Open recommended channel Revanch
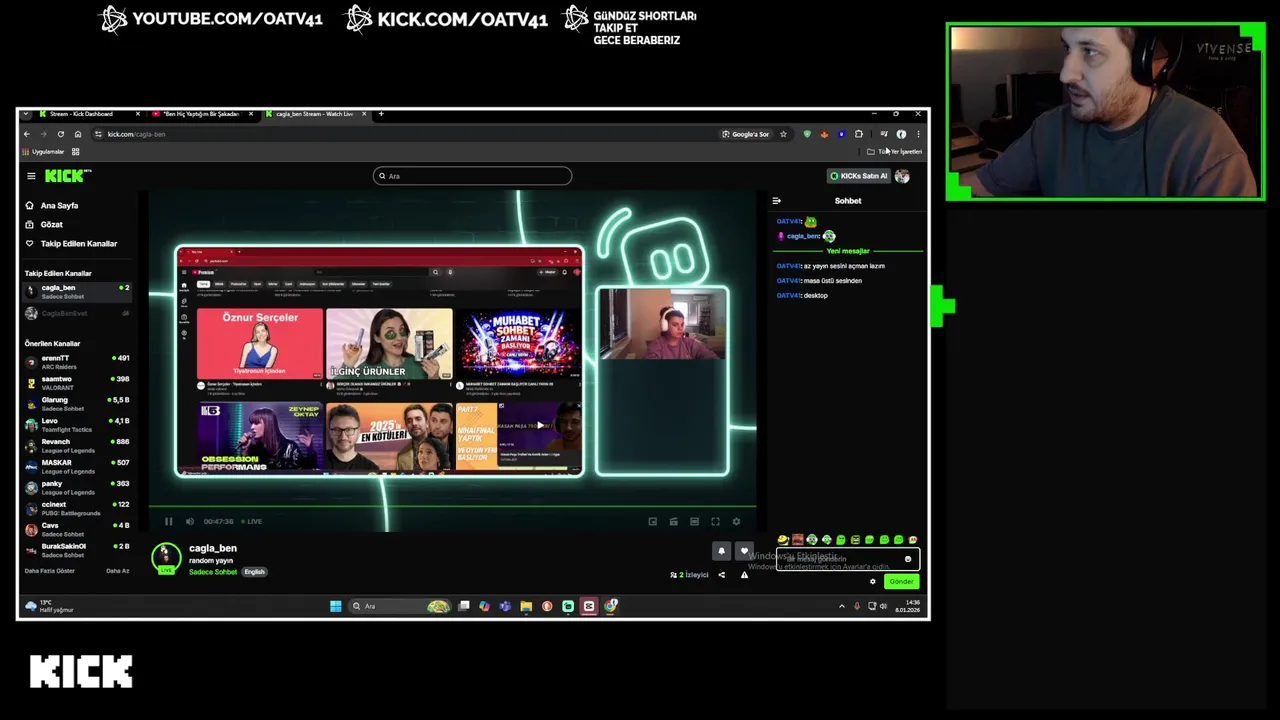The width and height of the screenshot is (1280, 720). 77,446
